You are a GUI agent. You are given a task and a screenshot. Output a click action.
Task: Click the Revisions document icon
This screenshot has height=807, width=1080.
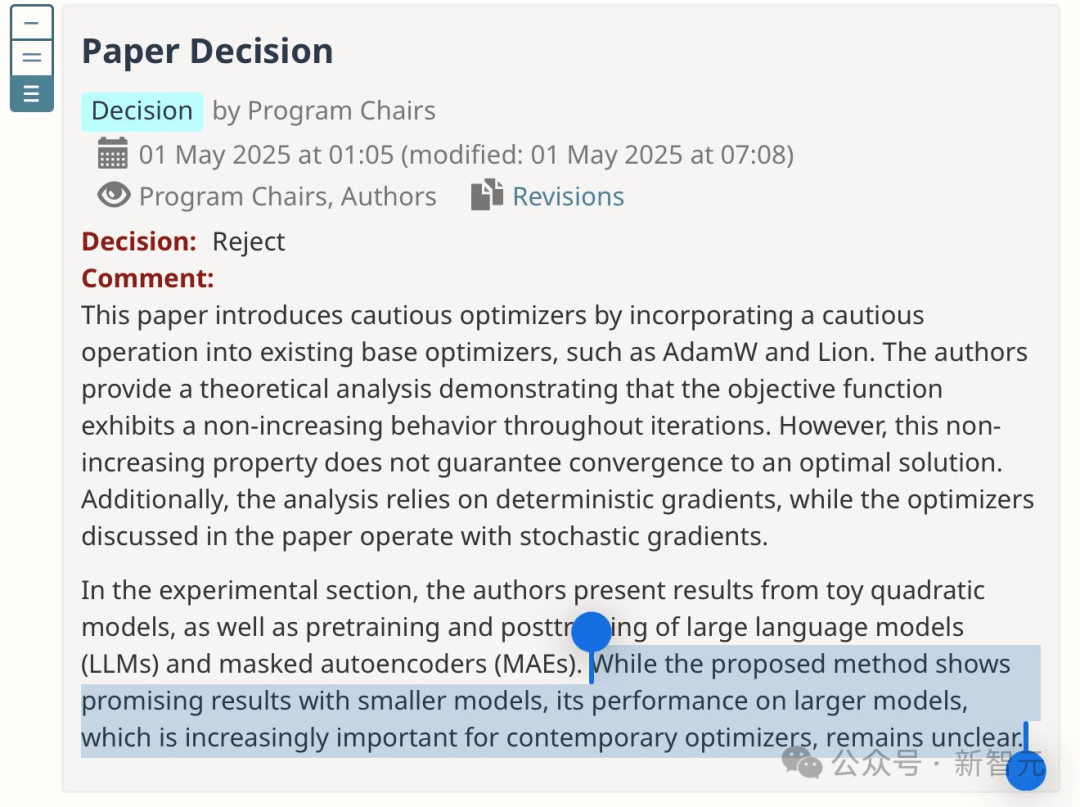[487, 195]
